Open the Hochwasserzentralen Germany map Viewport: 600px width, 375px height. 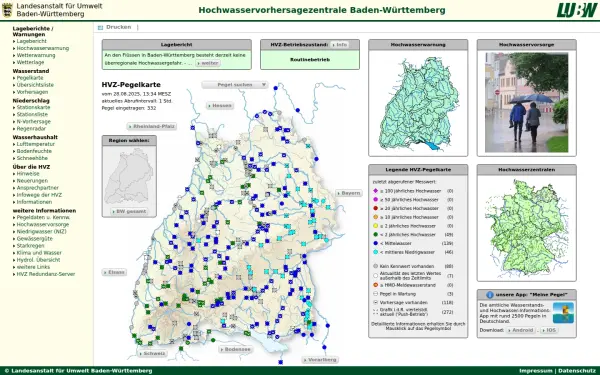pyautogui.click(x=527, y=228)
